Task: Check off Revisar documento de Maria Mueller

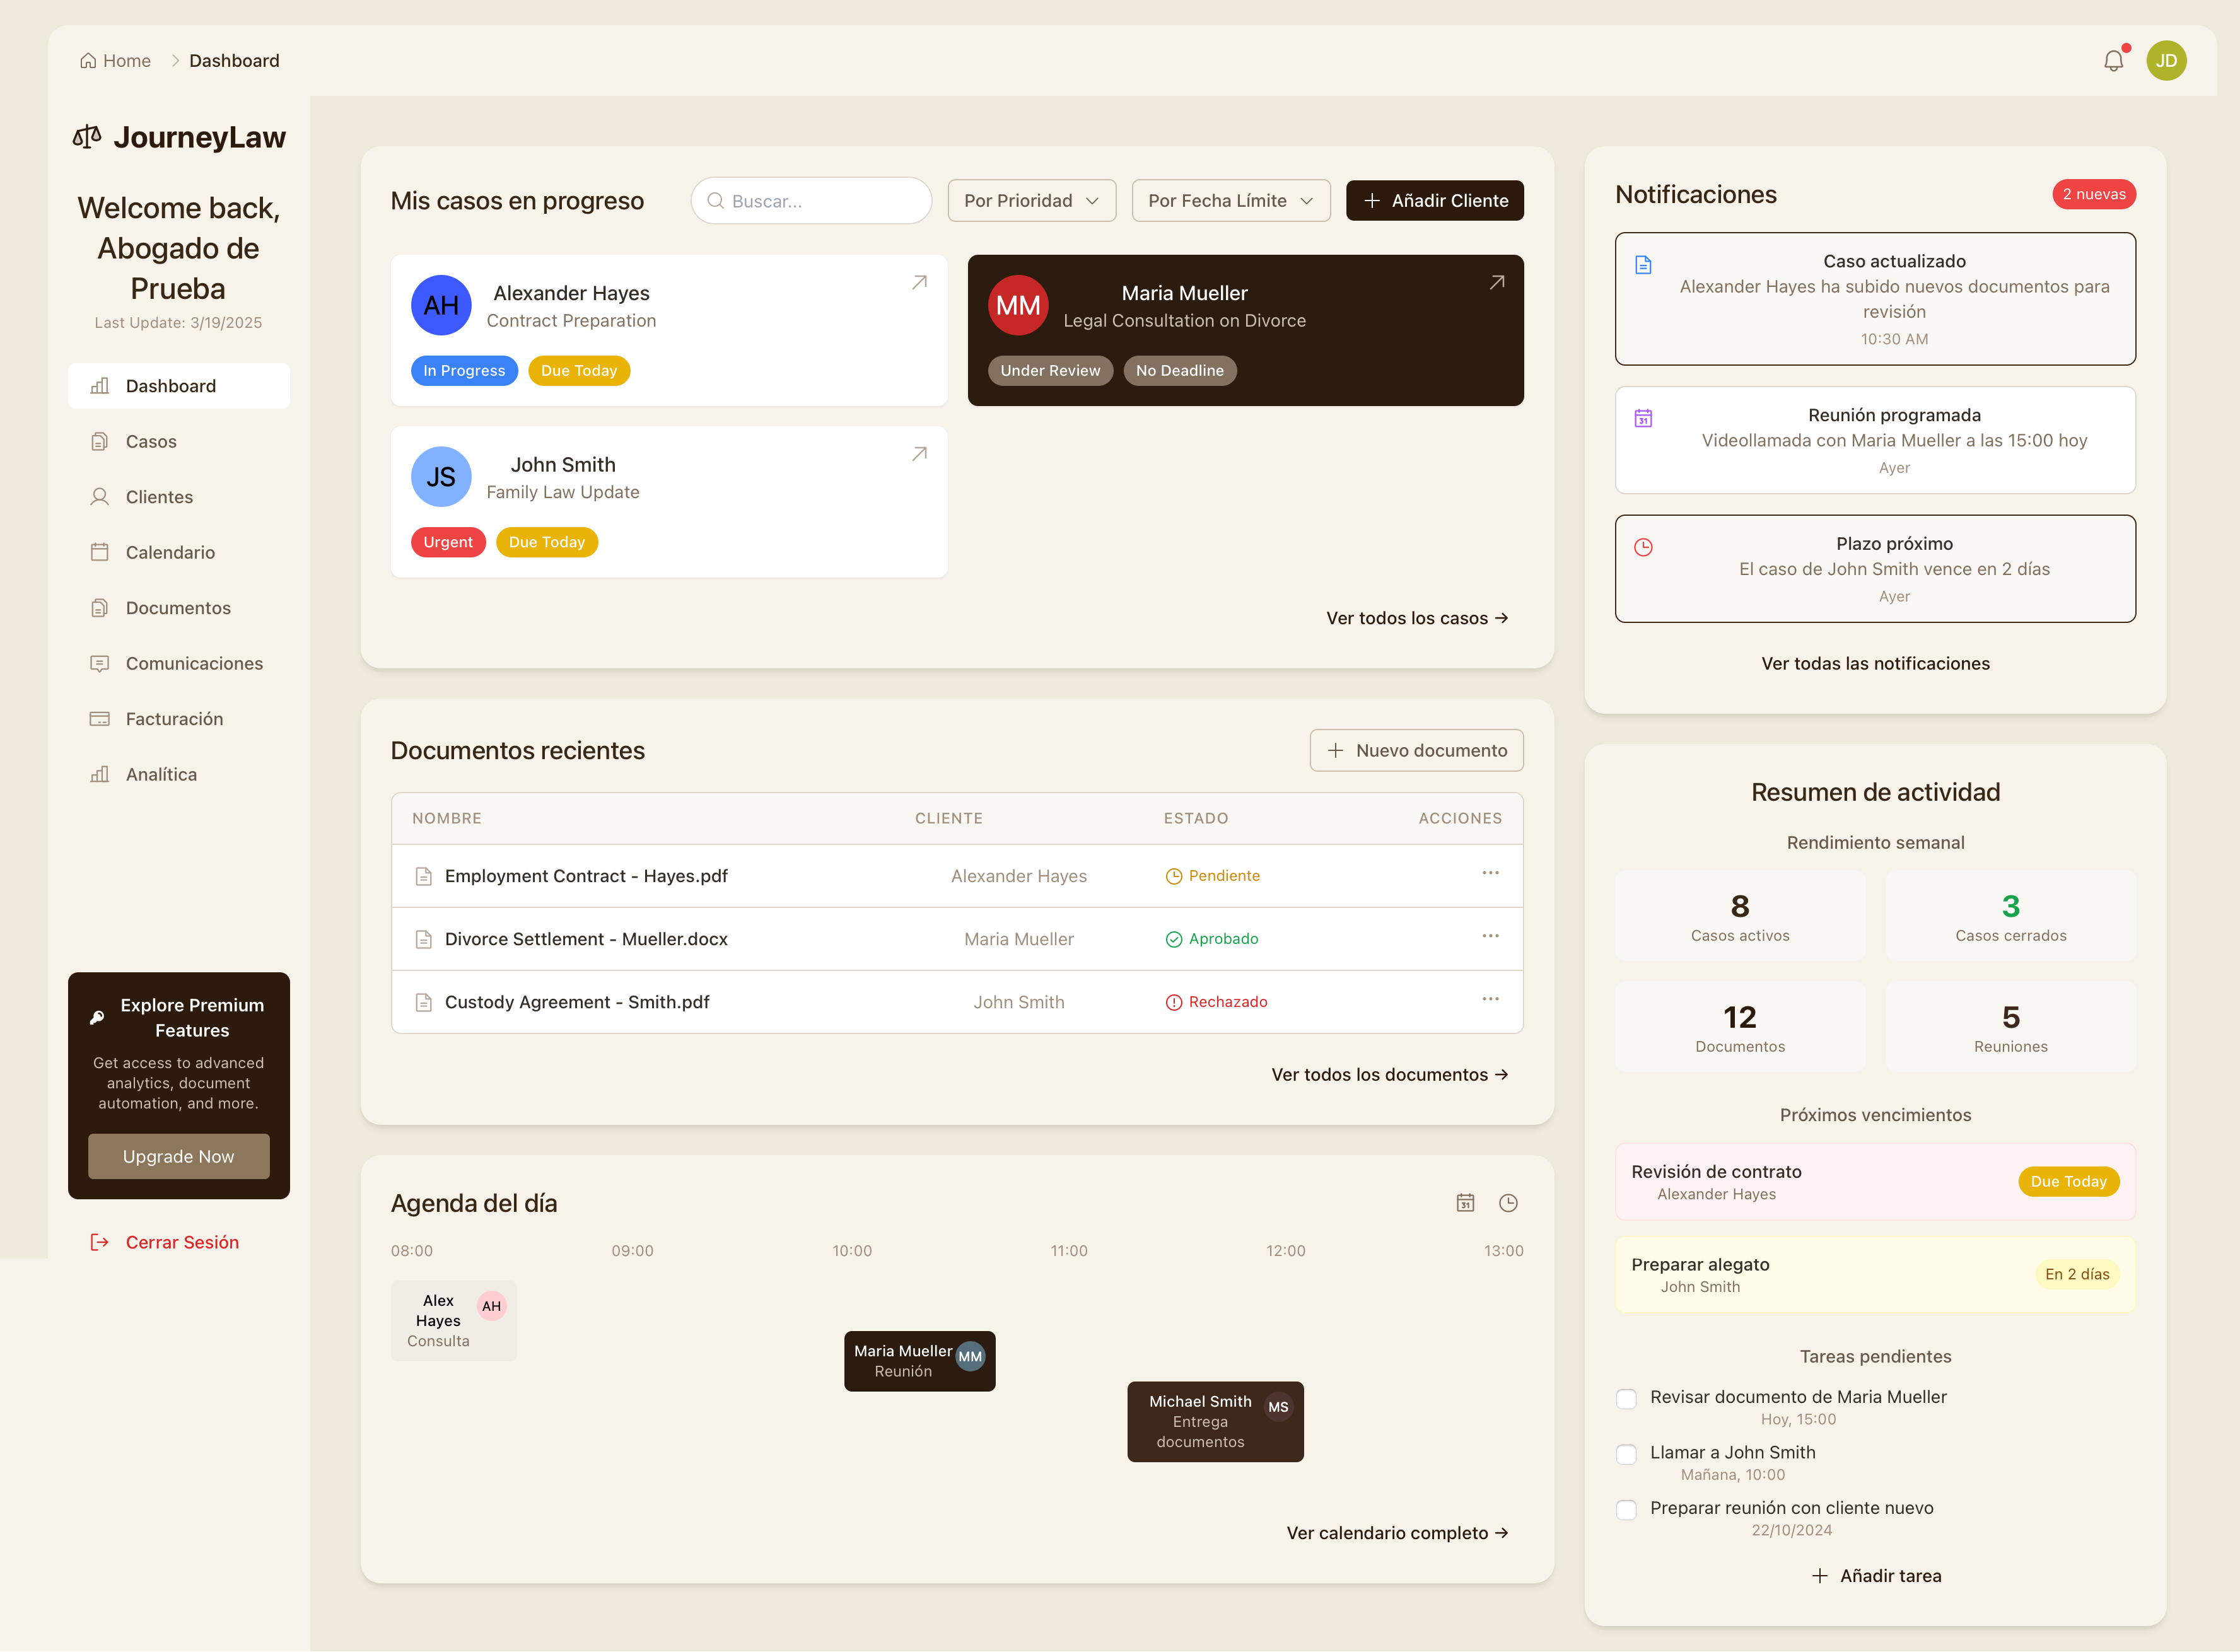Action: point(1625,1399)
